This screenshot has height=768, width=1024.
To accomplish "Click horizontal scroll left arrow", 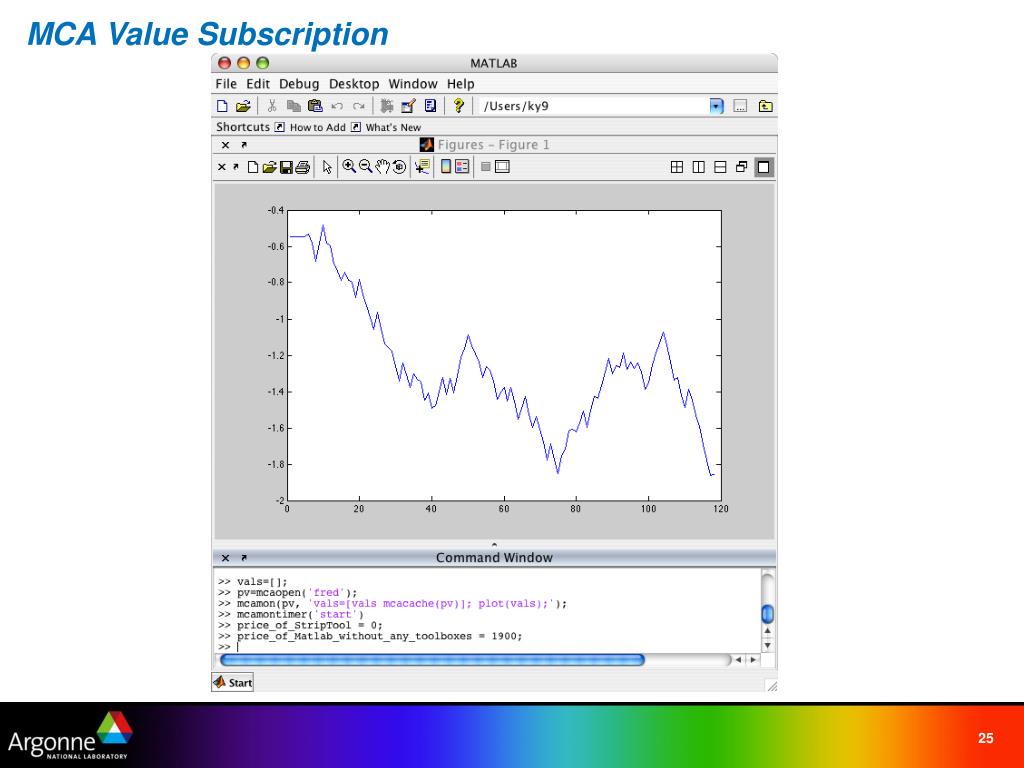I will click(738, 660).
